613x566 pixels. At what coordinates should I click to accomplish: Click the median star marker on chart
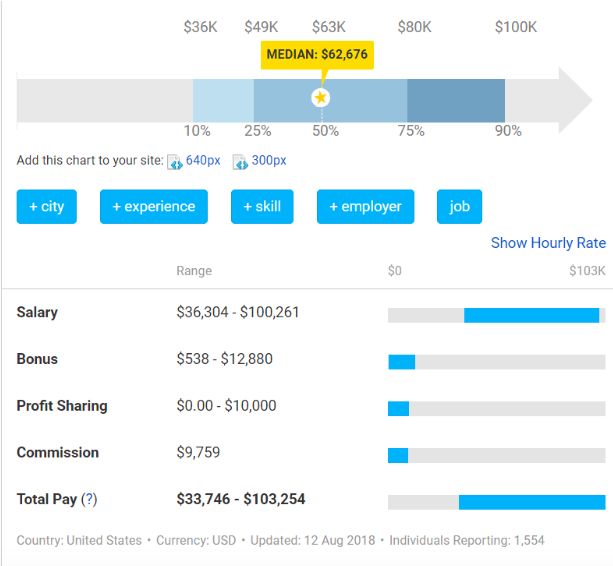[x=321, y=97]
